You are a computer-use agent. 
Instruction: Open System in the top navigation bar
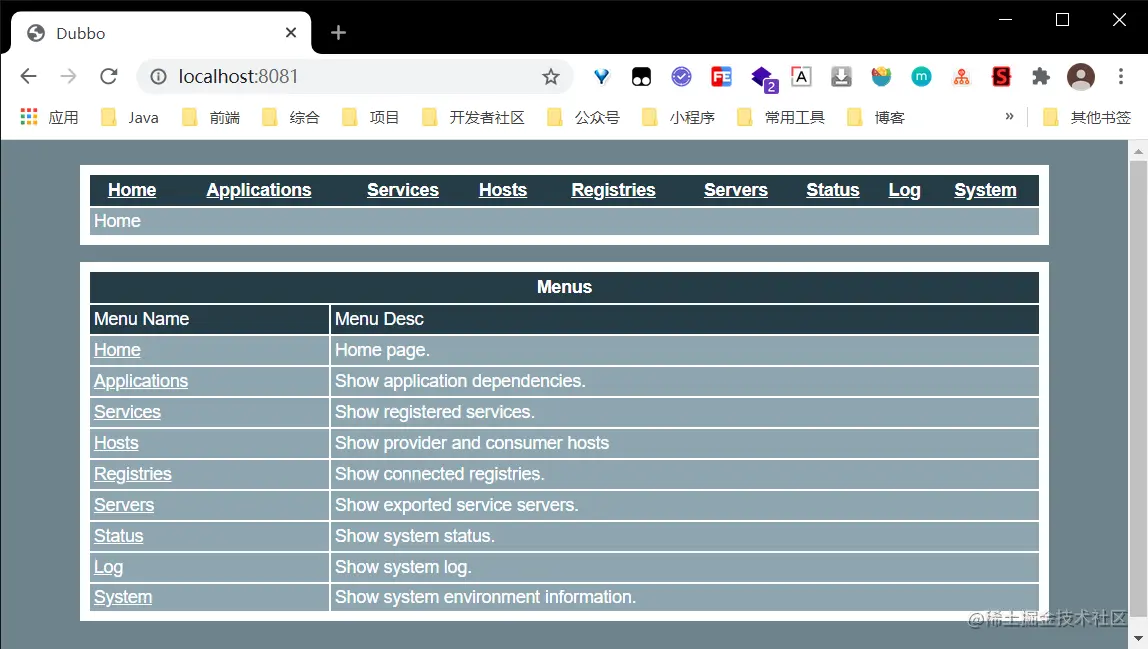tap(985, 190)
